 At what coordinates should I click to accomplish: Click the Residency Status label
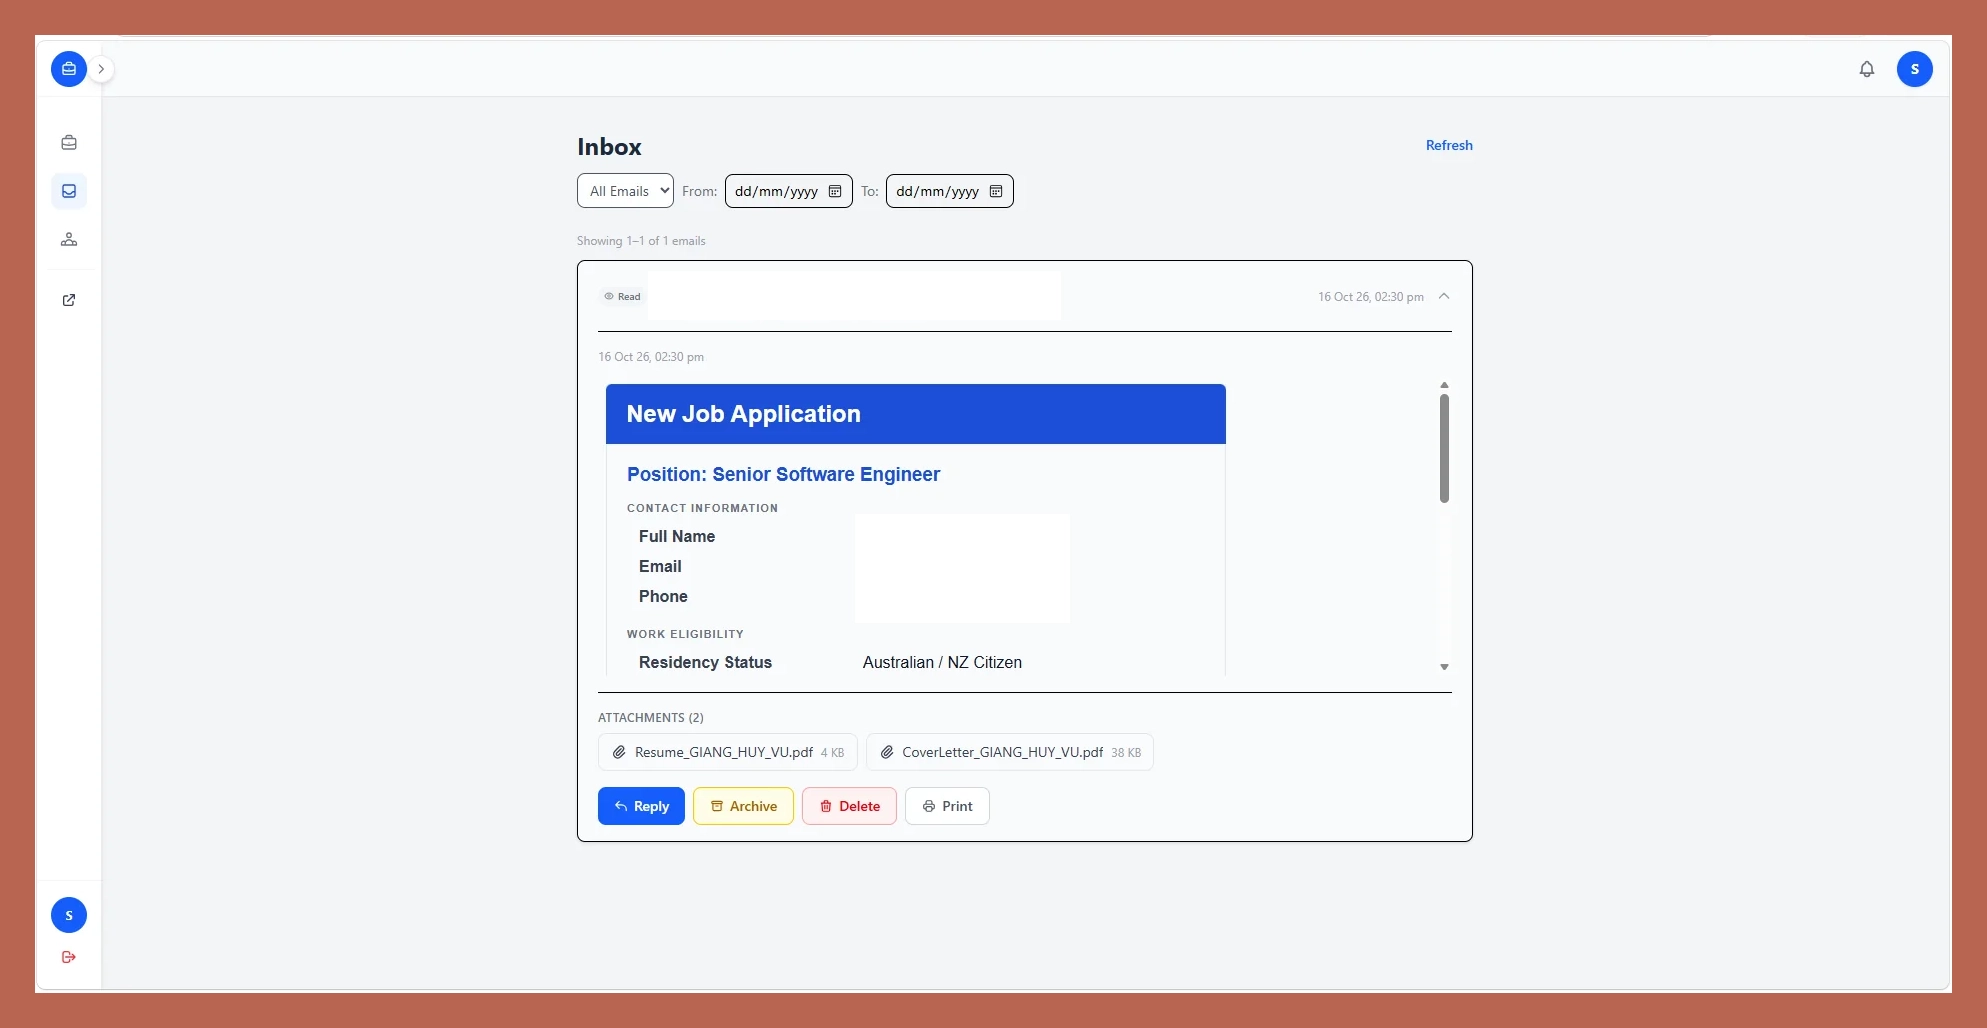(705, 662)
